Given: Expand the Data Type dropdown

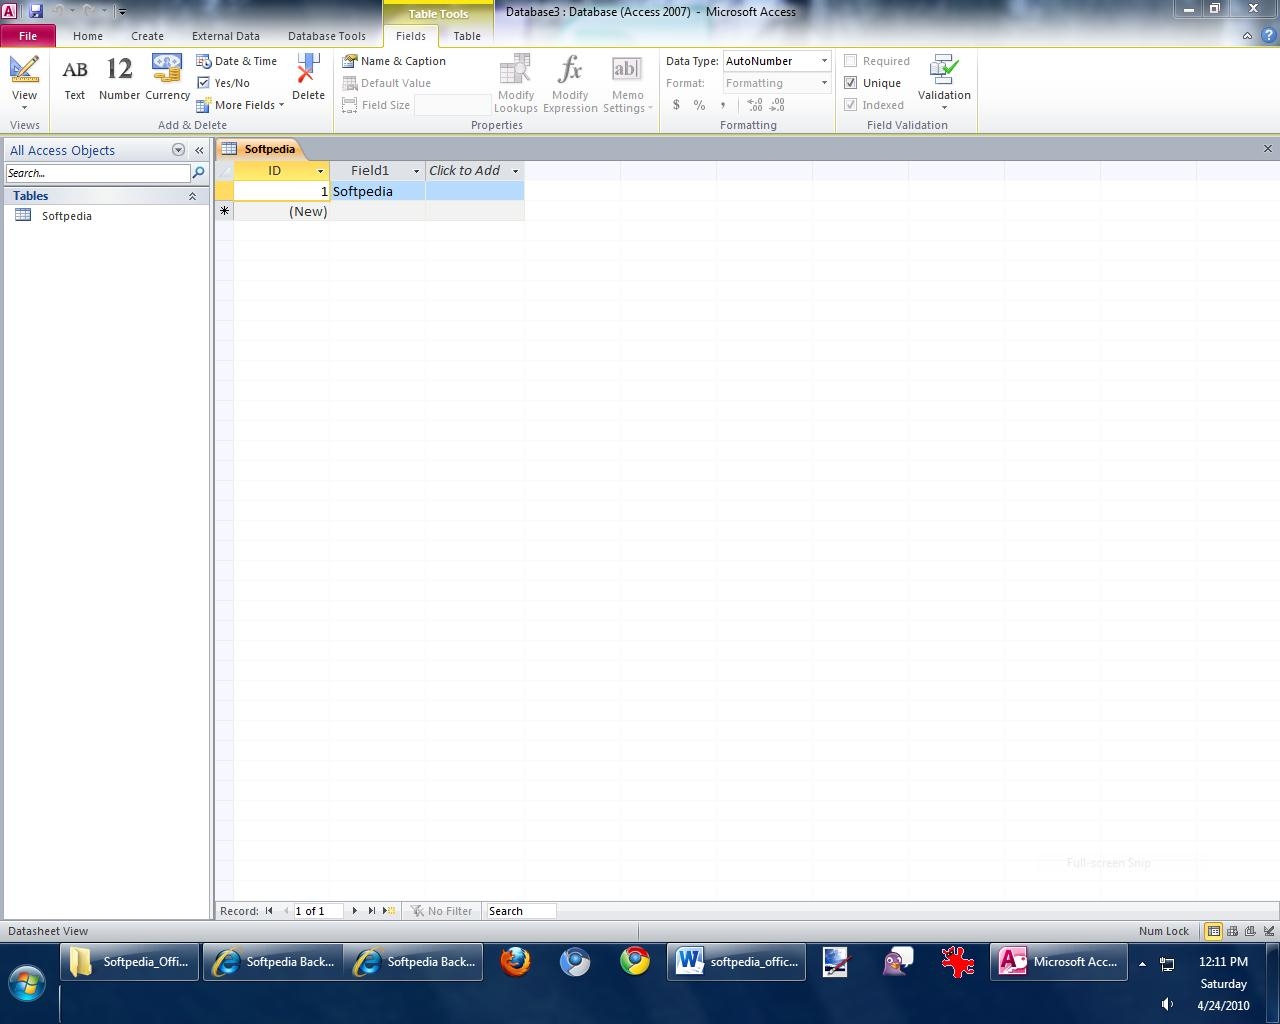Looking at the screenshot, I should tap(824, 61).
